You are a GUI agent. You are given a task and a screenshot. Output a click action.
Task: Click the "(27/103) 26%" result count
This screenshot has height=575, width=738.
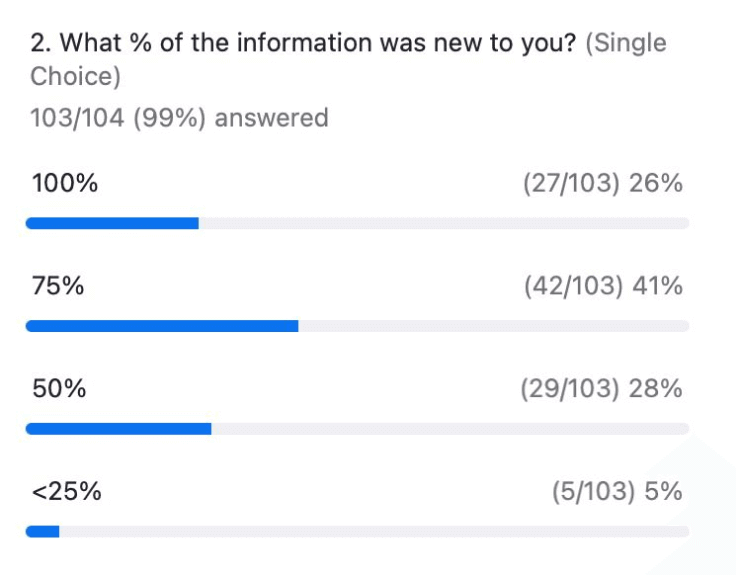tap(602, 184)
